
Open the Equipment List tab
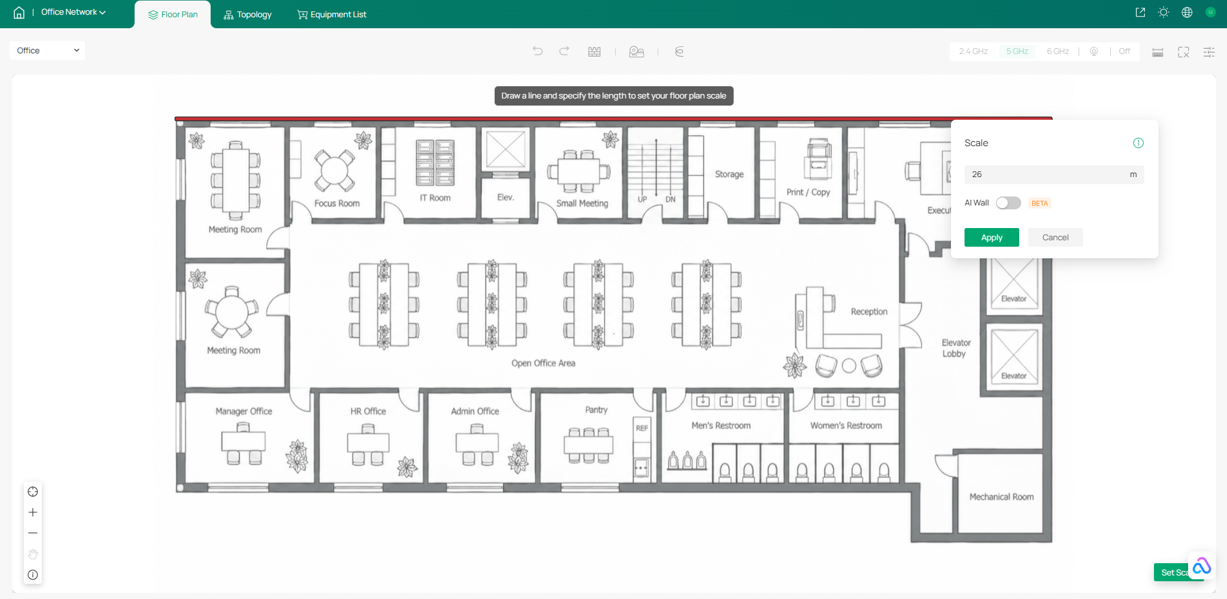331,15
